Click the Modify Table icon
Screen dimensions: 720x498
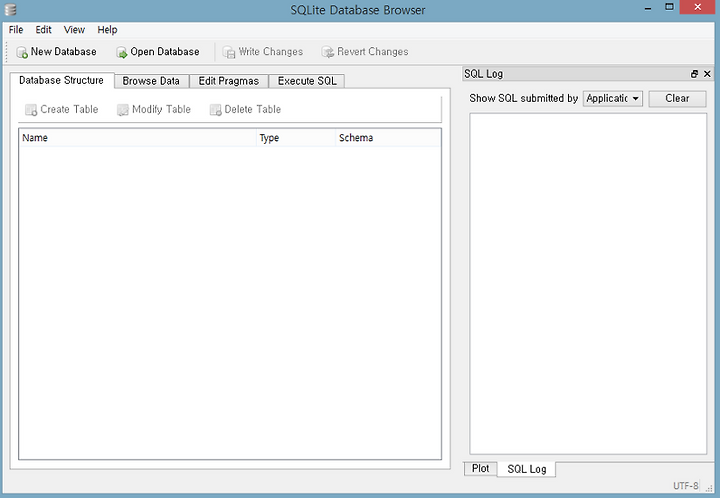pyautogui.click(x=123, y=110)
